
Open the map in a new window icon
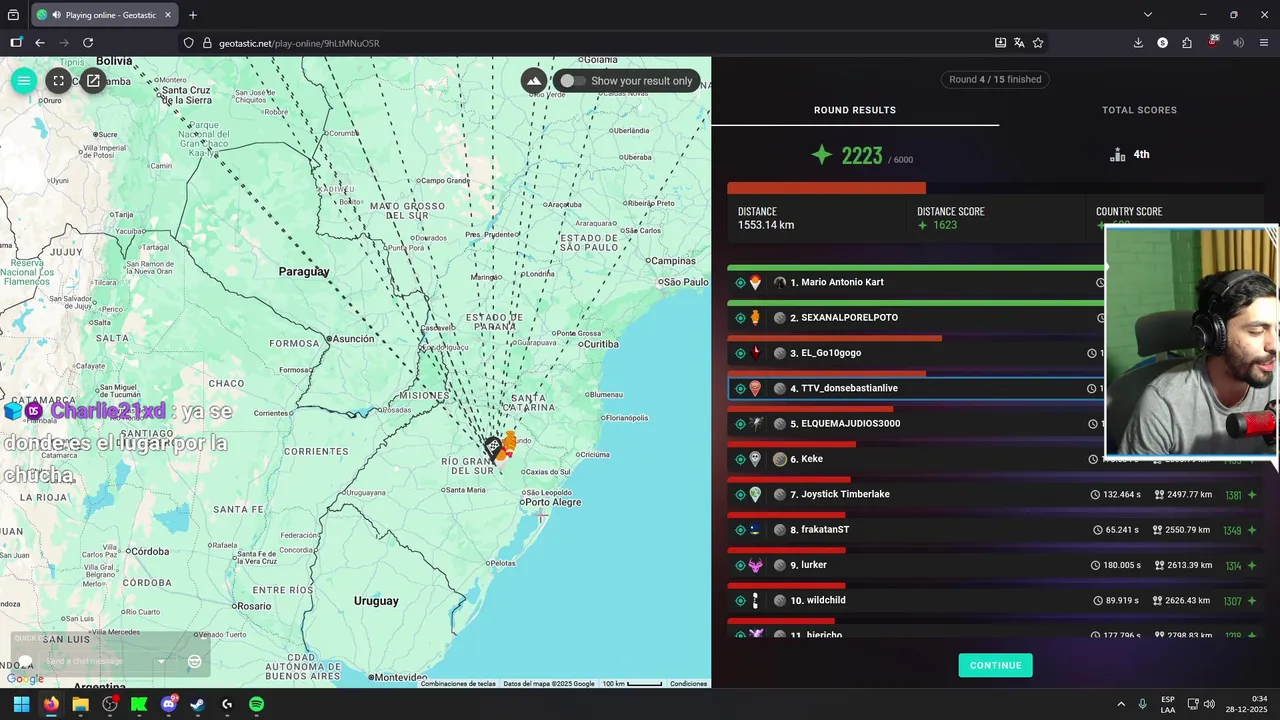[93, 81]
